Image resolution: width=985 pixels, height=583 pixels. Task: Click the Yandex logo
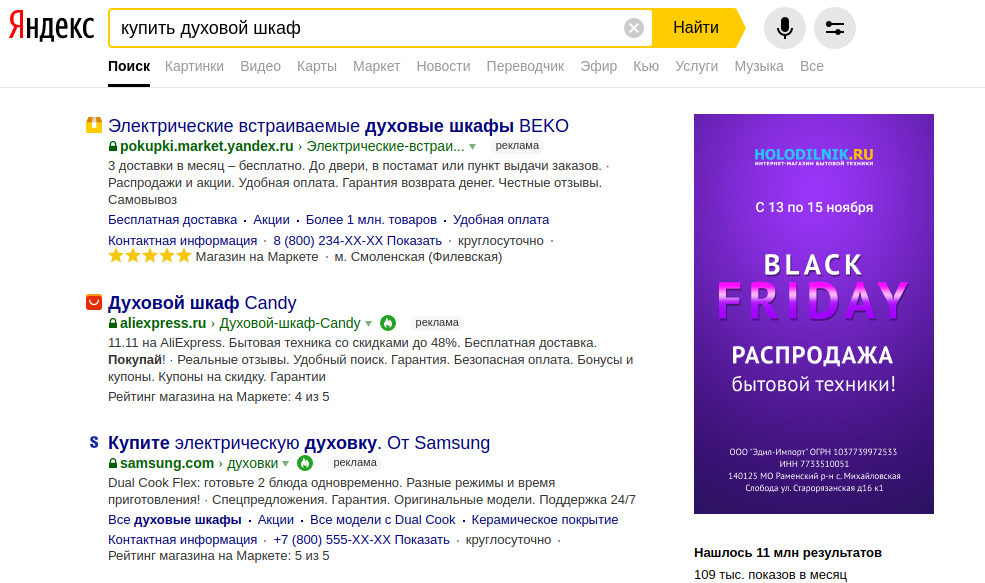51,27
